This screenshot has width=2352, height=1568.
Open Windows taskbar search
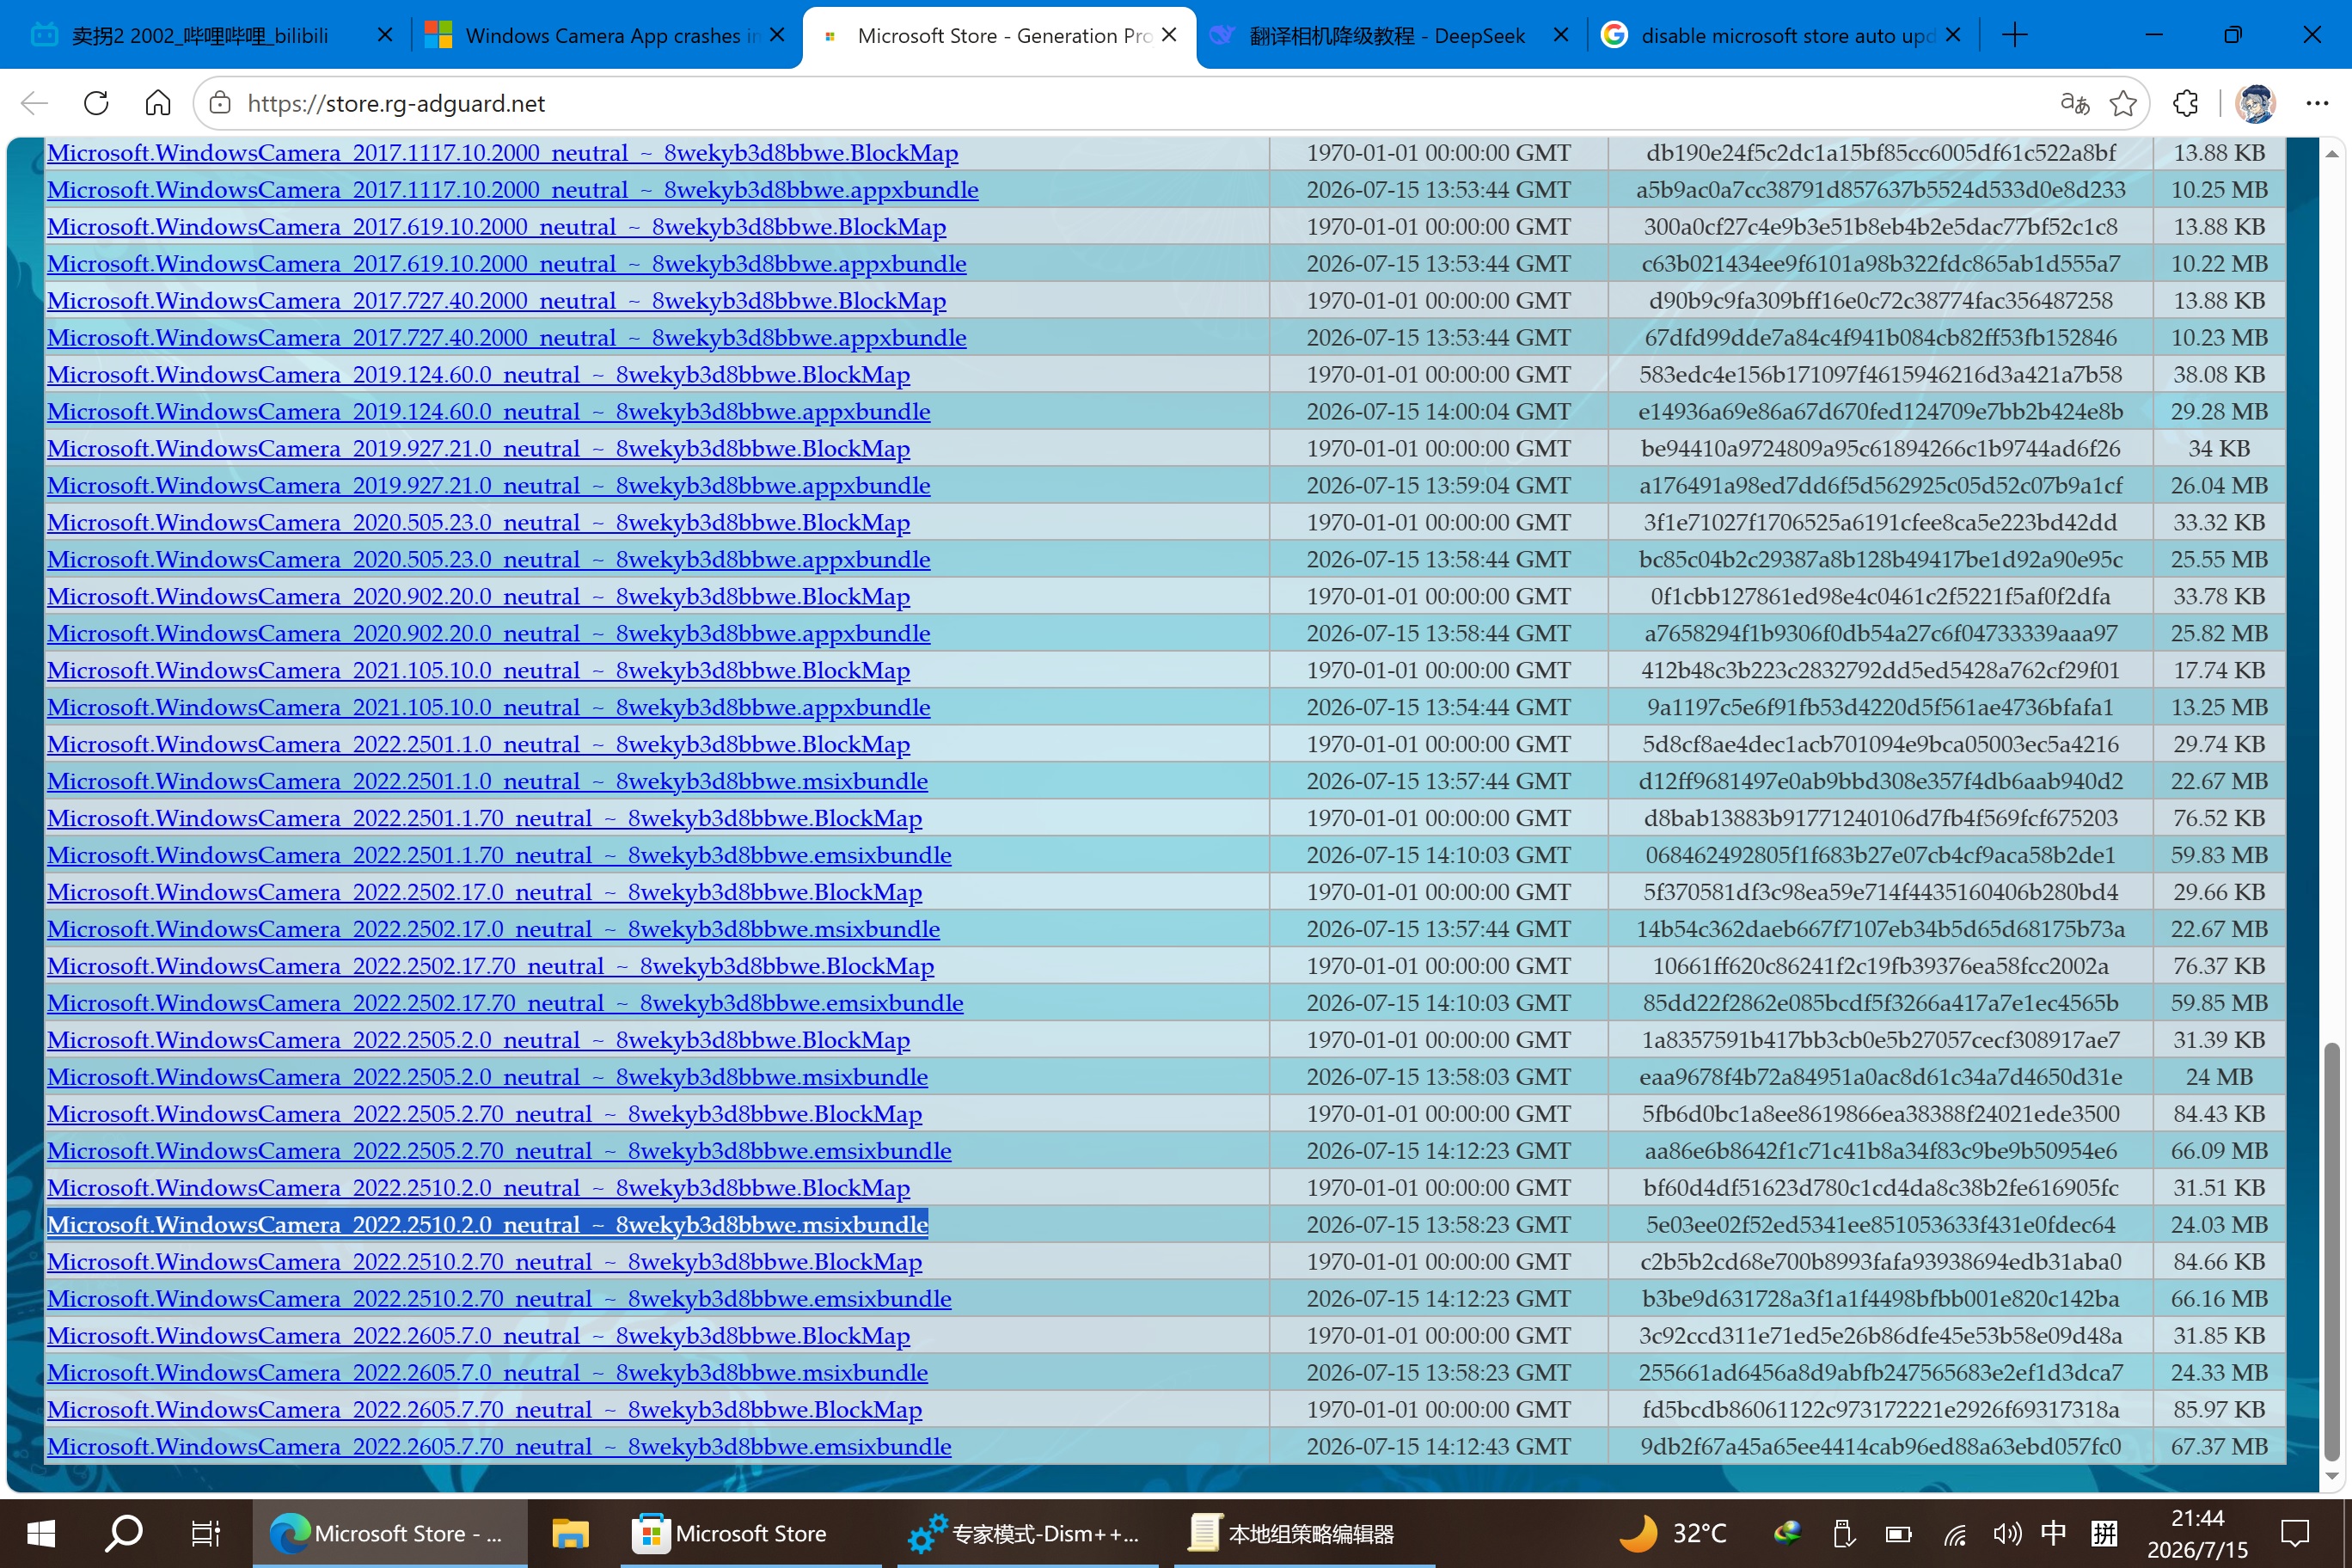124,1533
